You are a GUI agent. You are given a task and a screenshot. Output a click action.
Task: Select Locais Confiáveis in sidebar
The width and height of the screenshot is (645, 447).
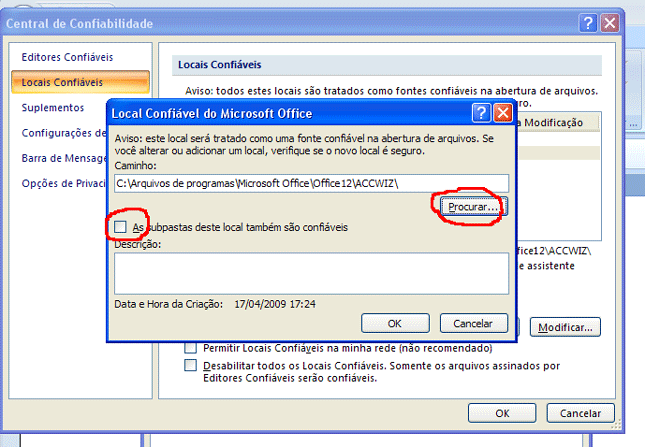80,82
